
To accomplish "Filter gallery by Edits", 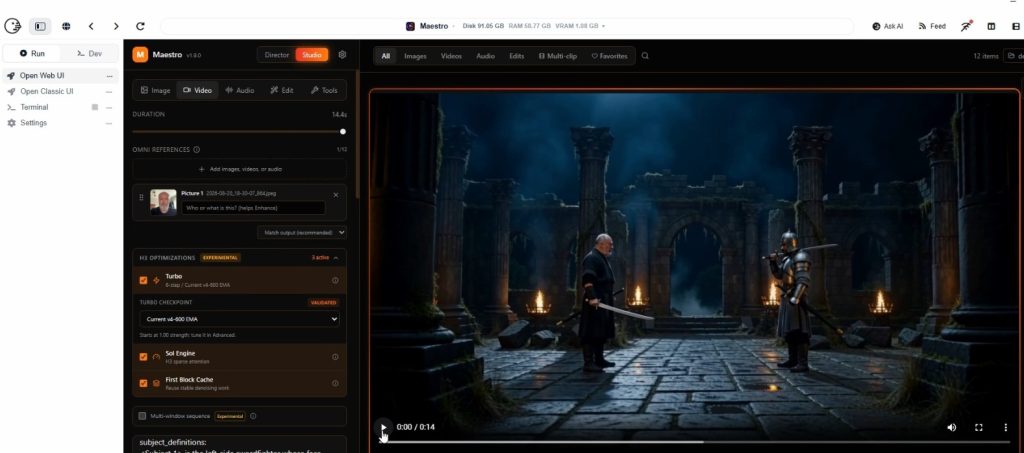I will tap(517, 56).
